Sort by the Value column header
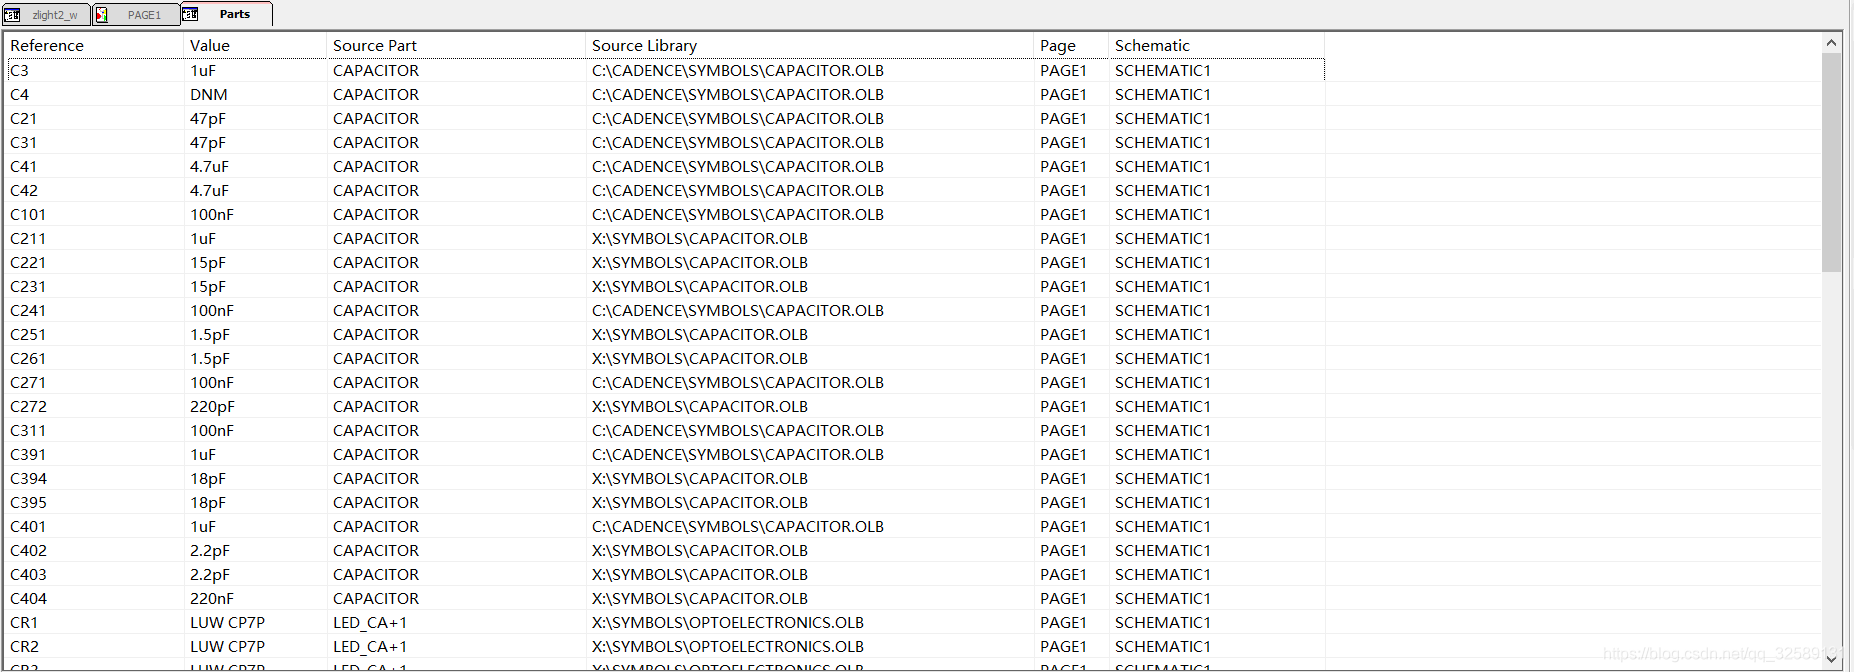Viewport: 1854px width, 672px height. coord(210,46)
